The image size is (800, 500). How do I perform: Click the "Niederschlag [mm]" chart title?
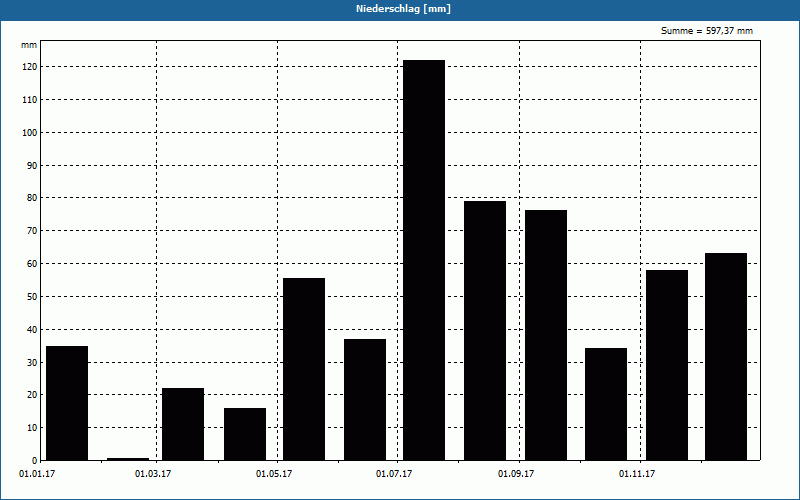pyautogui.click(x=403, y=9)
